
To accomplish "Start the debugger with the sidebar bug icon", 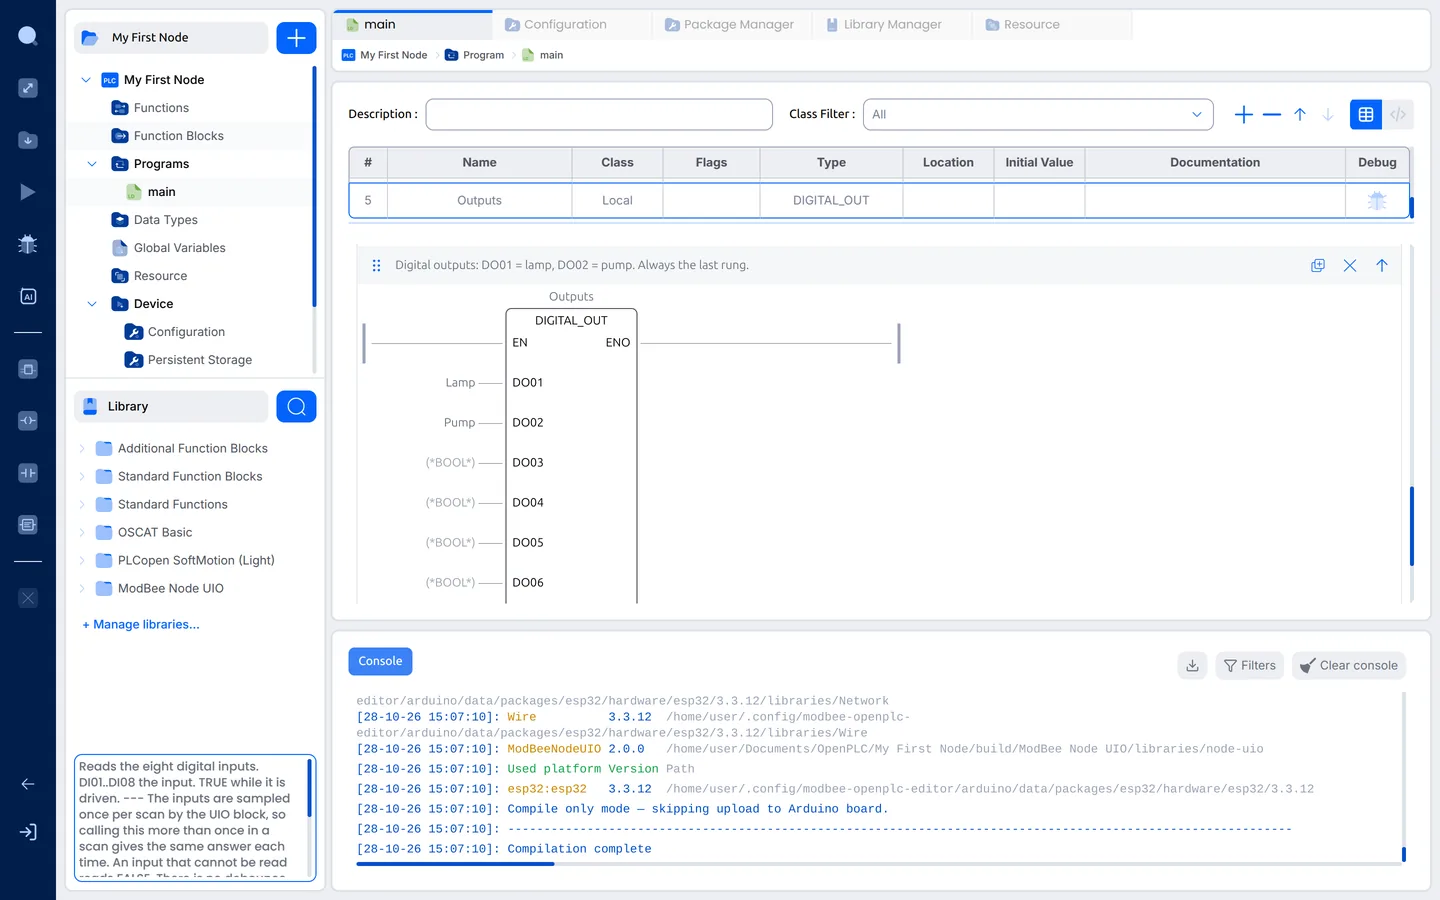I will [x=28, y=244].
